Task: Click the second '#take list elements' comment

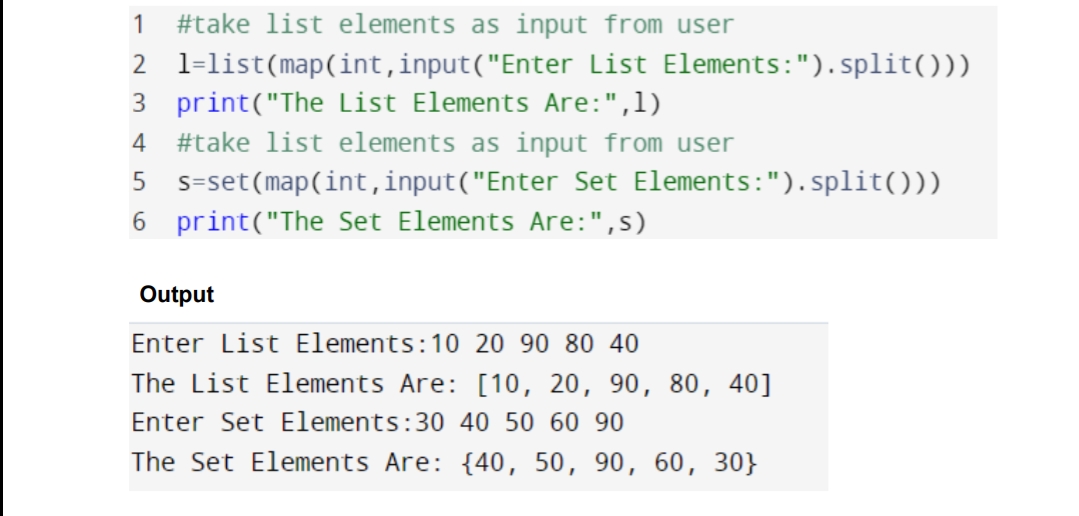Action: [456, 143]
